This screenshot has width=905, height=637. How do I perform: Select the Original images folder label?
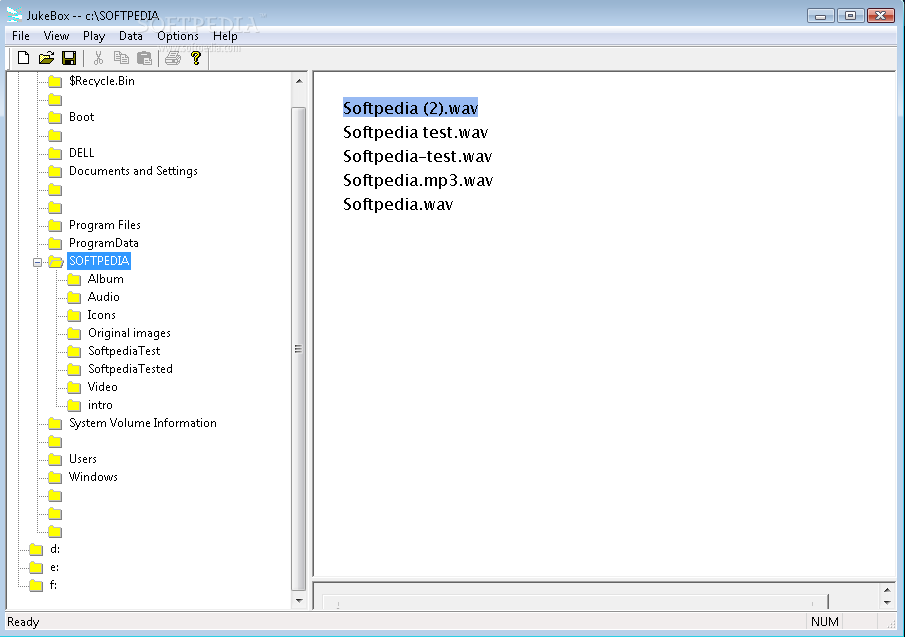129,333
